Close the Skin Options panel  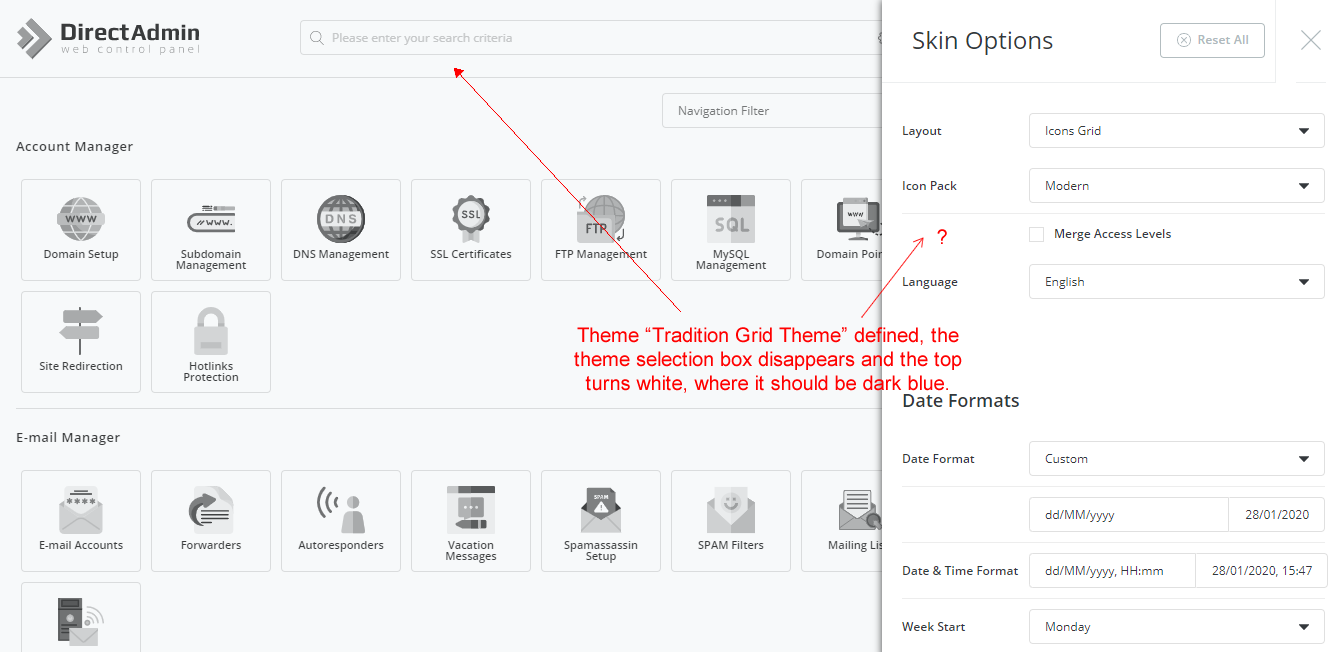pos(1310,40)
